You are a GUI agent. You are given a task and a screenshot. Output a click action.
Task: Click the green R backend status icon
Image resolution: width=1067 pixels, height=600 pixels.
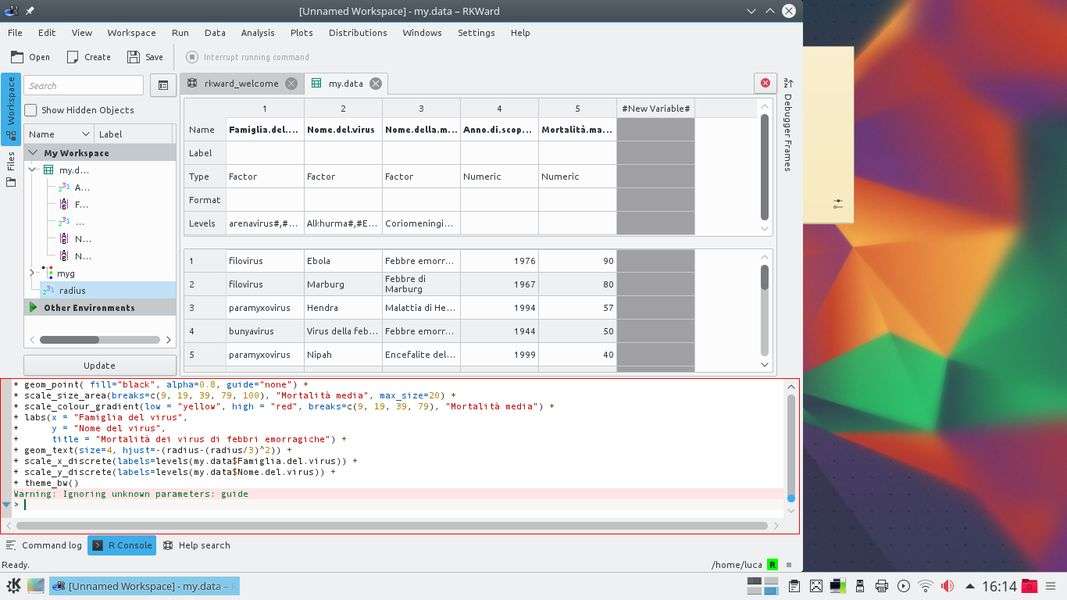coord(772,565)
